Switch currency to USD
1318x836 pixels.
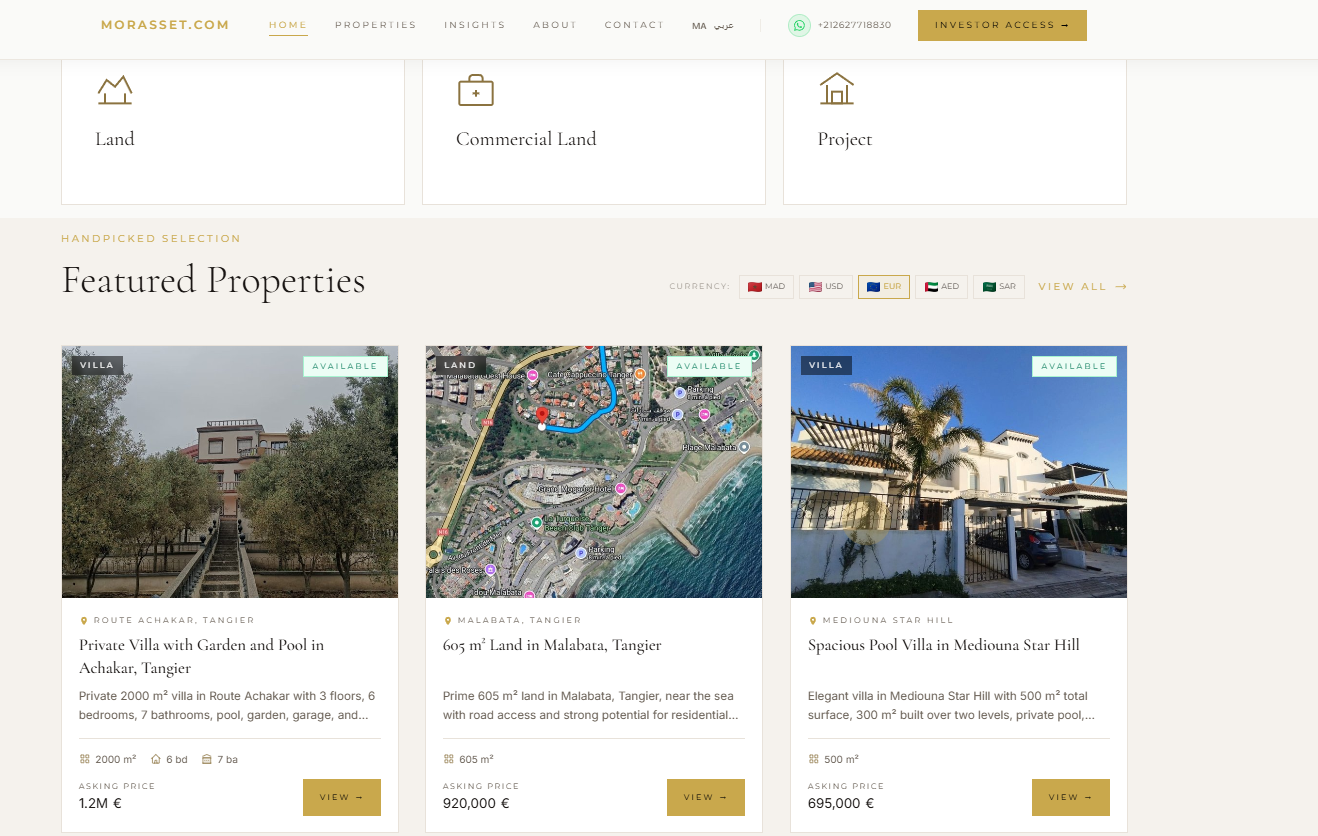coord(826,287)
